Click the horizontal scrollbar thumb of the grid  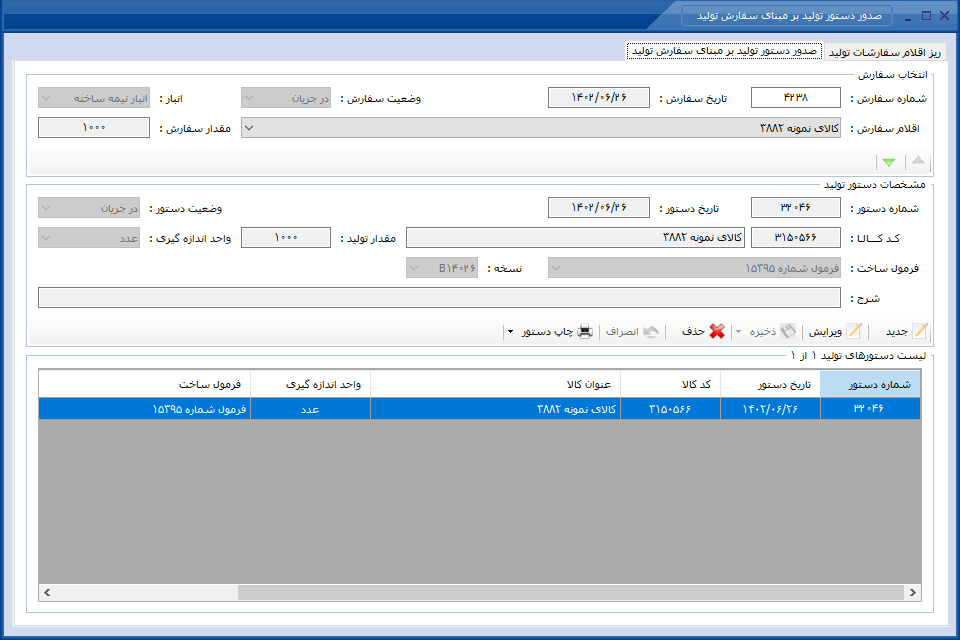click(x=571, y=592)
